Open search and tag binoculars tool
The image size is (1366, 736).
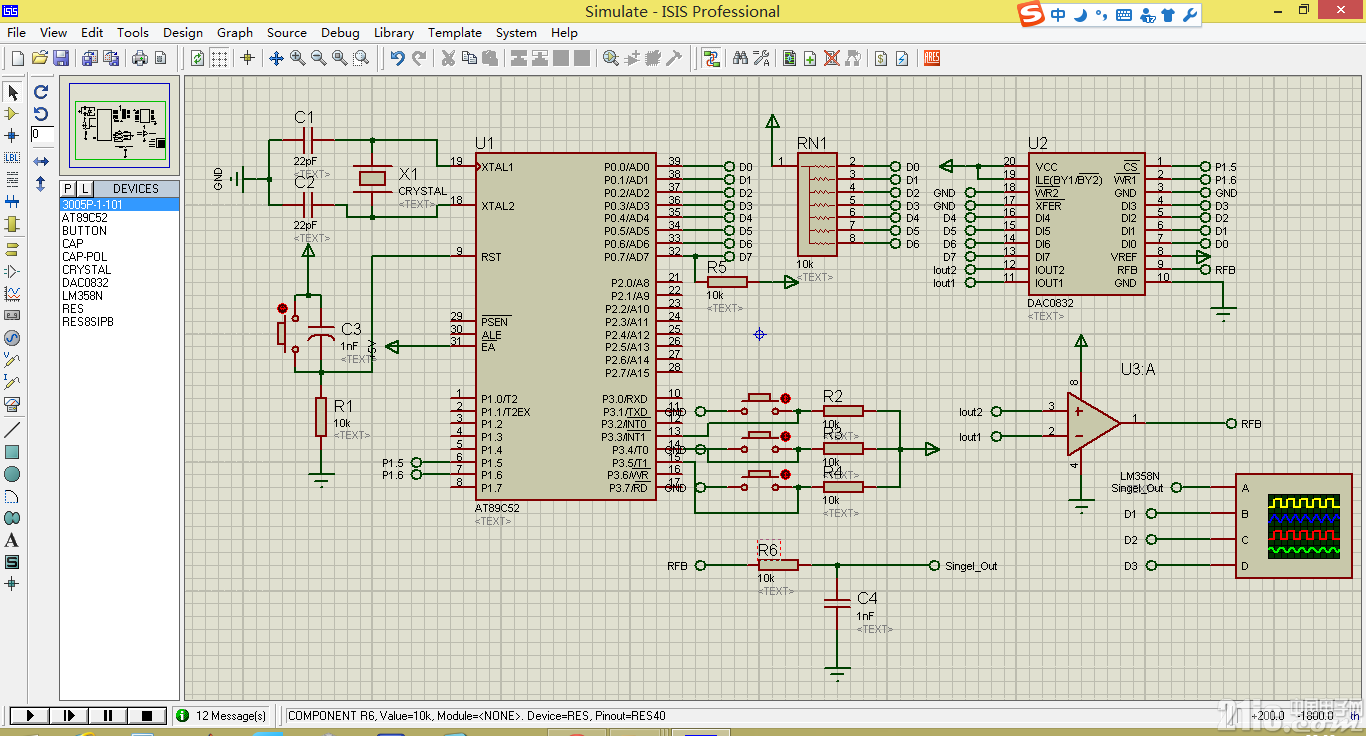[740, 58]
